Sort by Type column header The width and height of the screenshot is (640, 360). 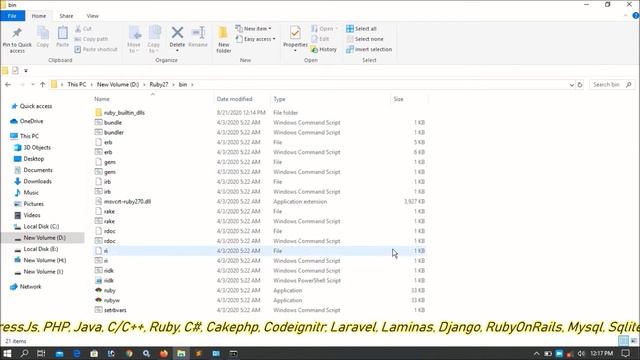(x=280, y=99)
